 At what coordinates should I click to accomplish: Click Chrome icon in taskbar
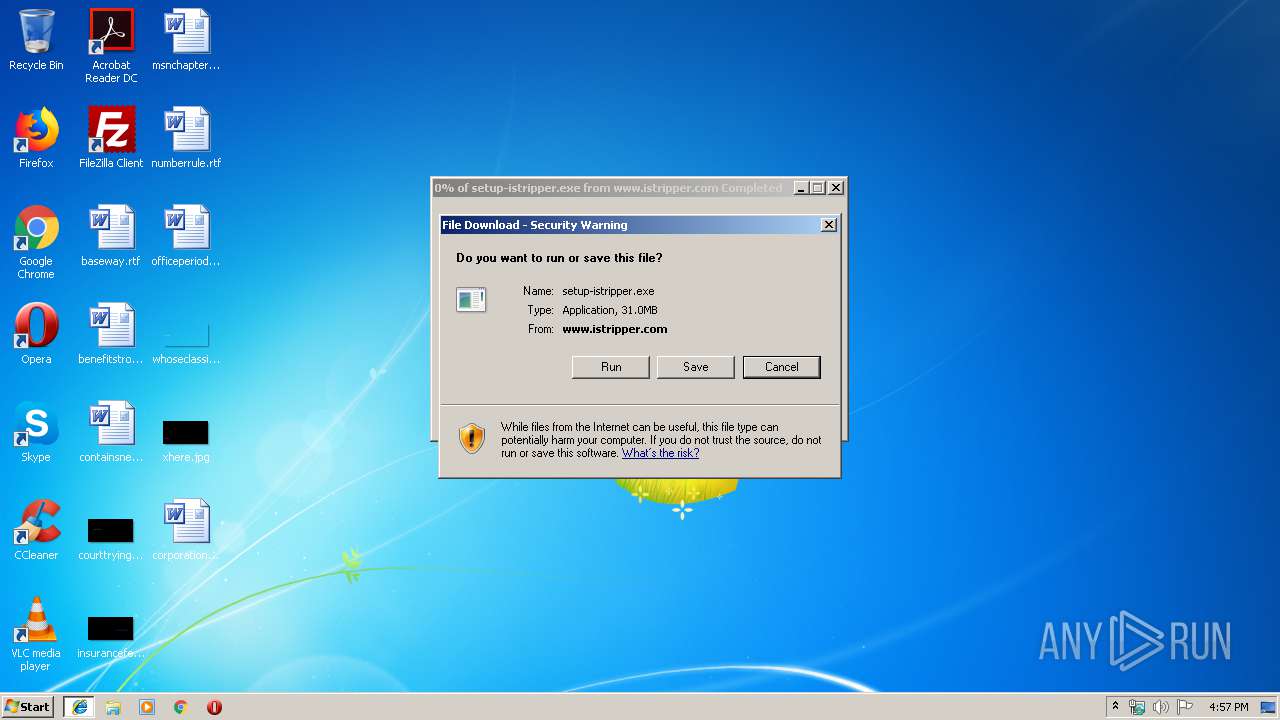pyautogui.click(x=180, y=707)
